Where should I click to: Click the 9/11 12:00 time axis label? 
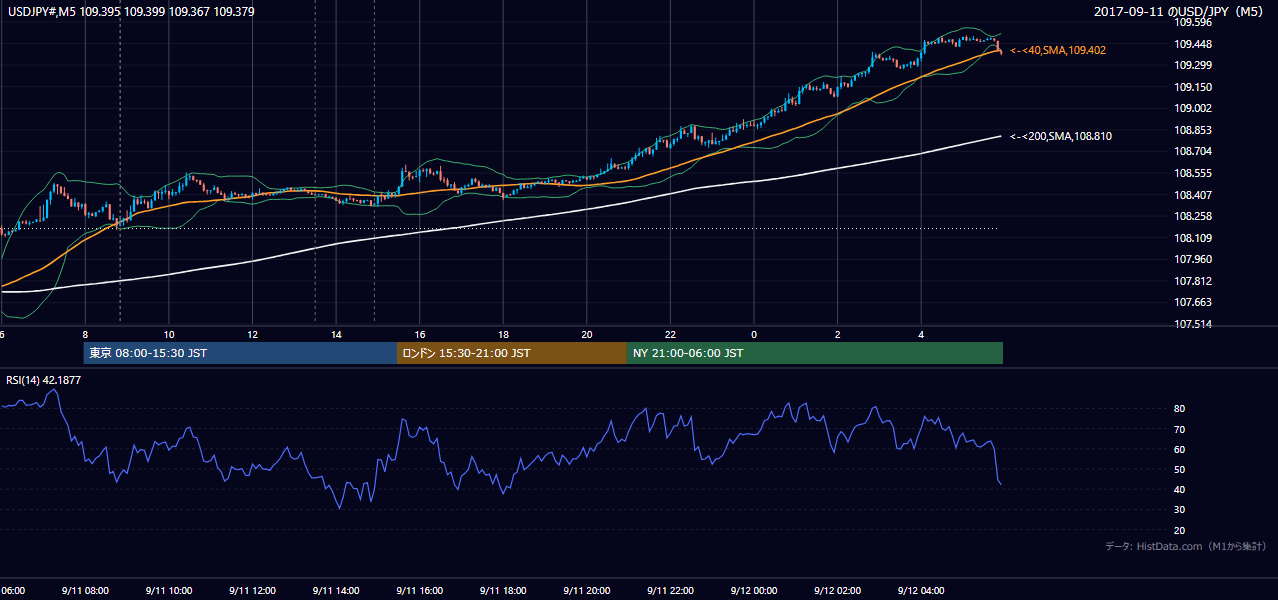pos(252,591)
